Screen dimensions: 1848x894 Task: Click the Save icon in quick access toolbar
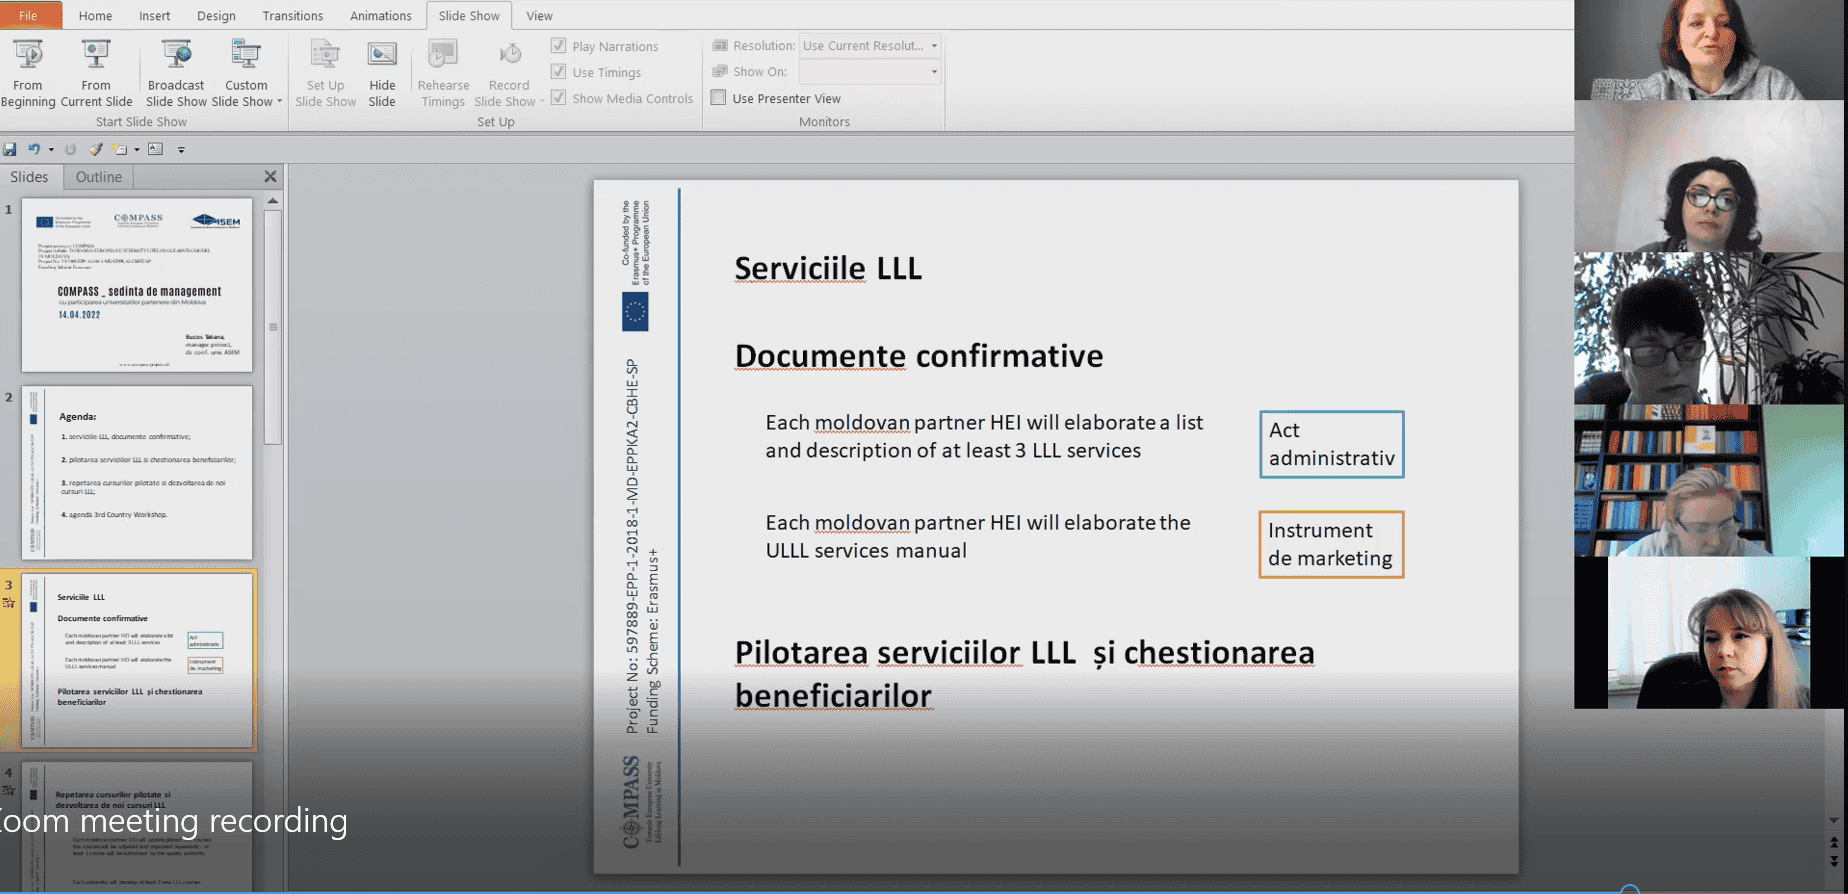(10, 149)
